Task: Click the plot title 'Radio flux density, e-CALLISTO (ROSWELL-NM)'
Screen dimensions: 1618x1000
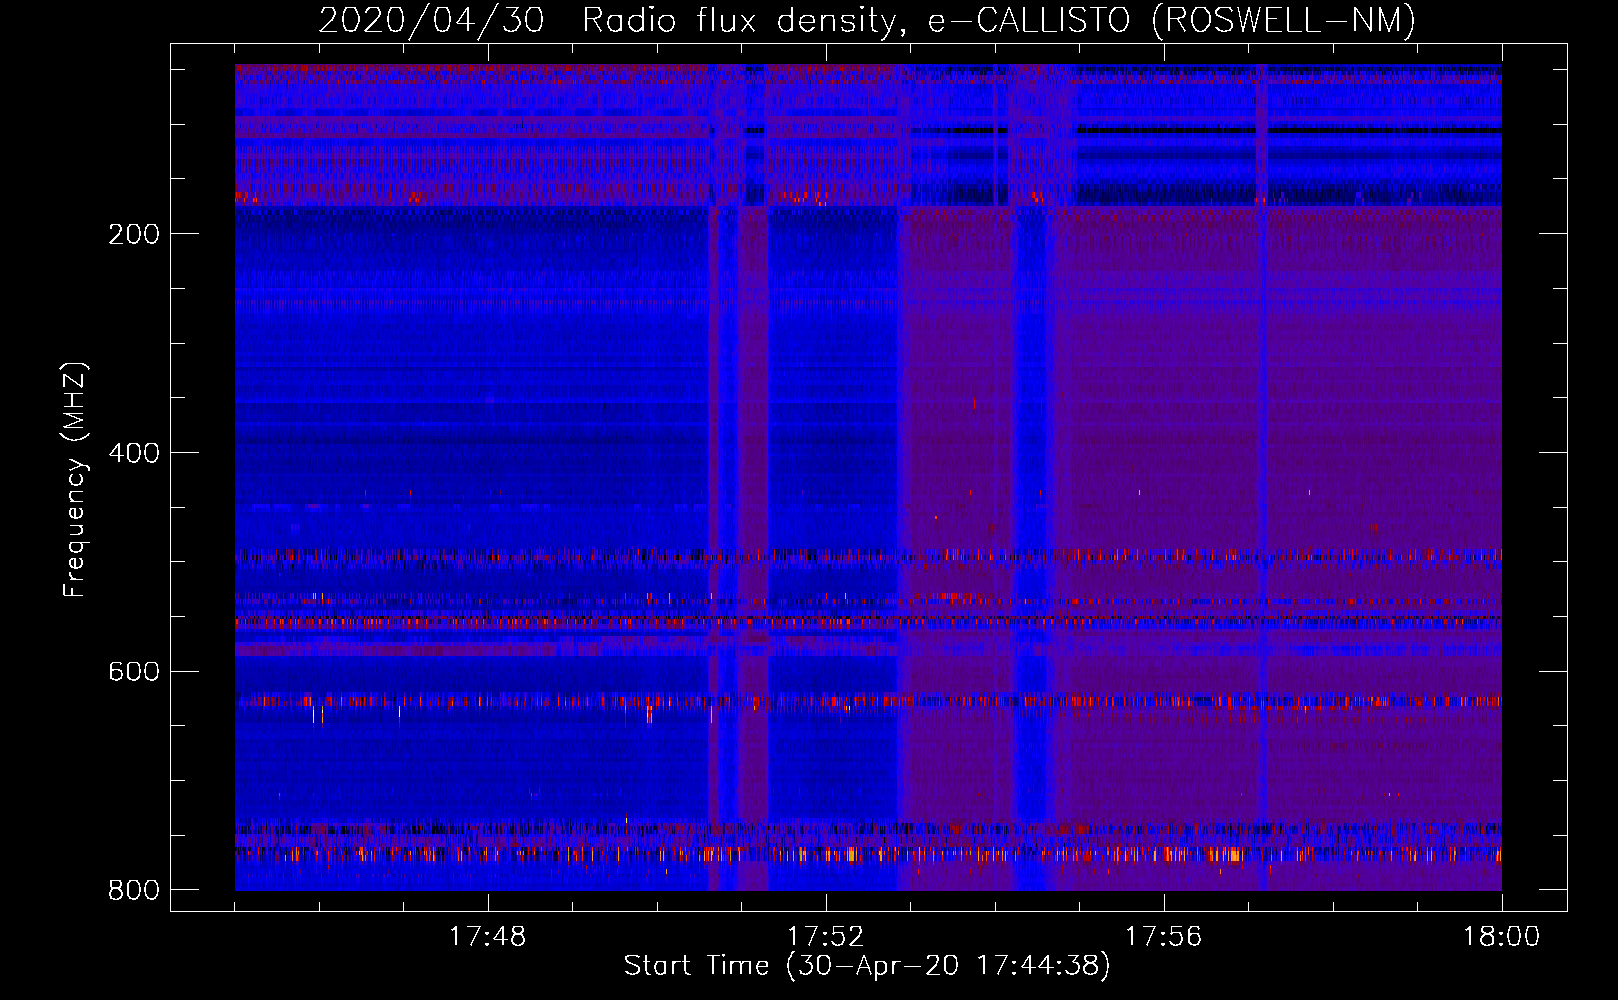Action: click(x=999, y=20)
